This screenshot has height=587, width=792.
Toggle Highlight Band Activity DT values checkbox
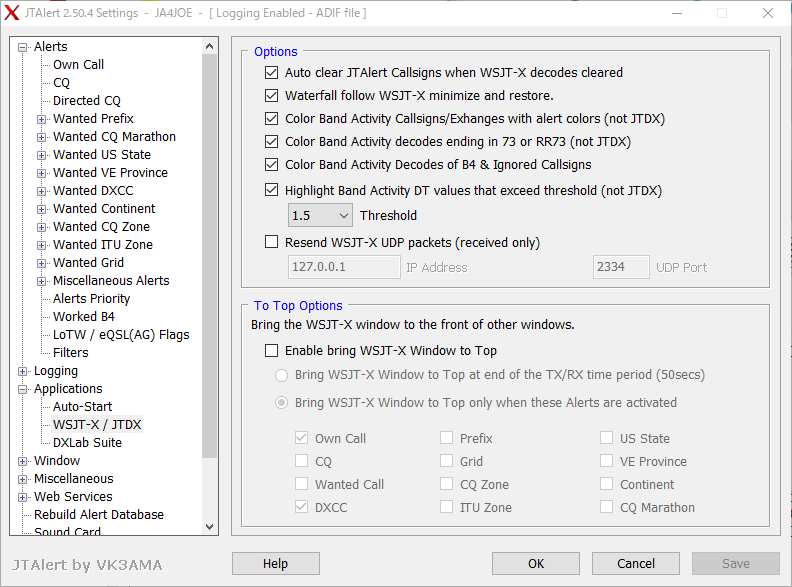point(271,190)
